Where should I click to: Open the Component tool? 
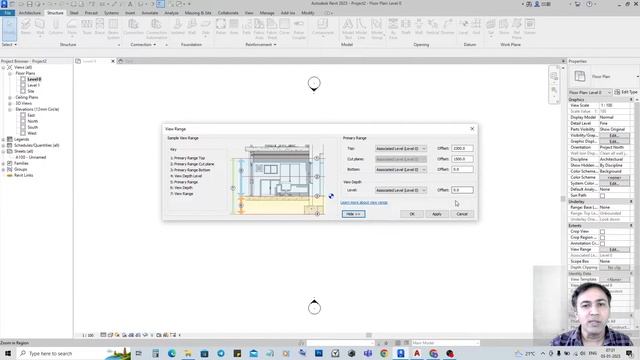(x=322, y=27)
